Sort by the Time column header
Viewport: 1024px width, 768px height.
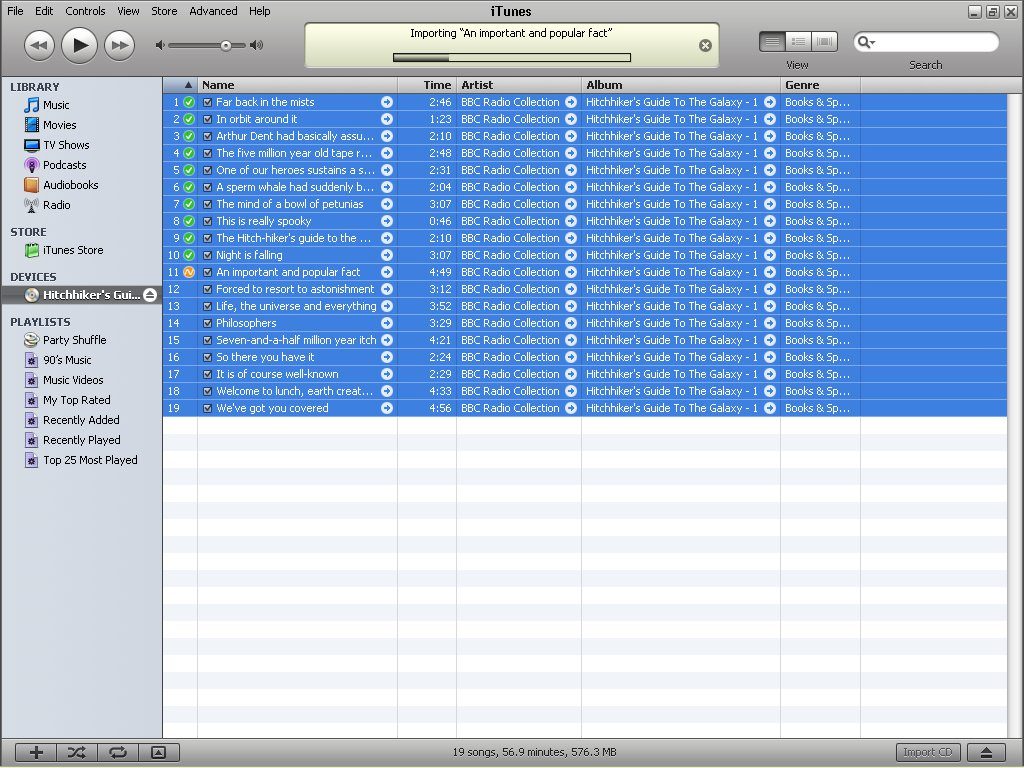pyautogui.click(x=427, y=85)
